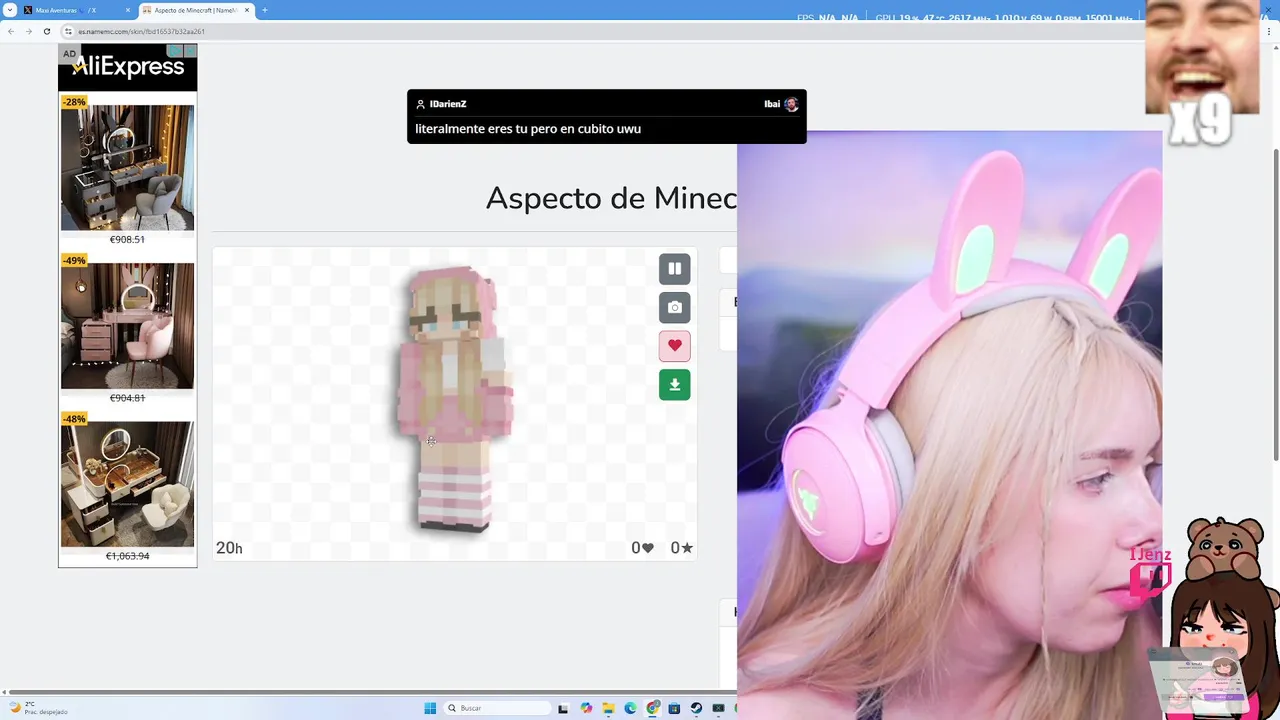Download the skin with the green button
1280x720 pixels.
tap(674, 385)
